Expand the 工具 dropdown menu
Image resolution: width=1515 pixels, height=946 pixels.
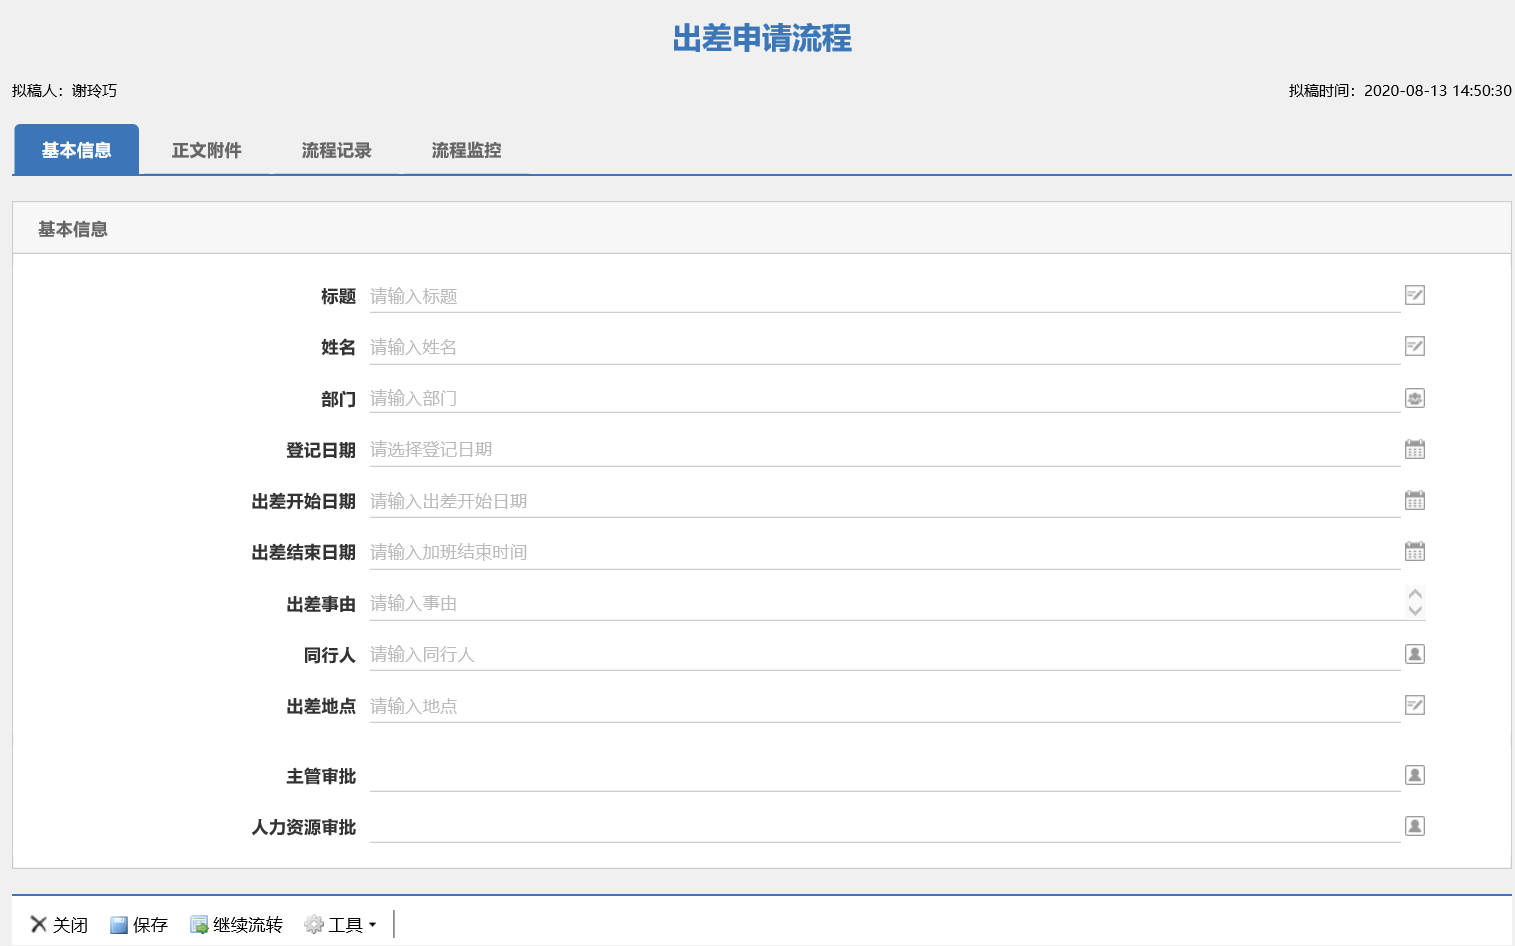point(341,925)
